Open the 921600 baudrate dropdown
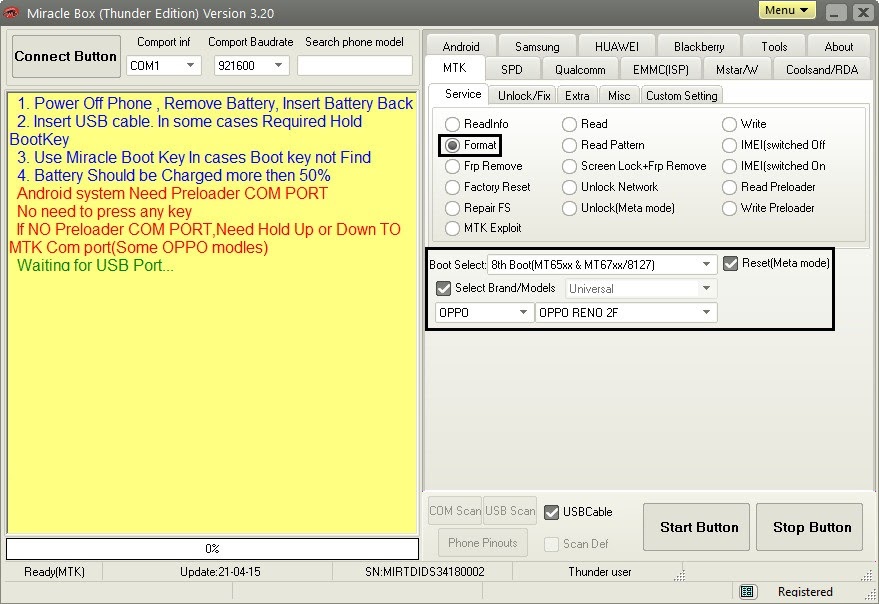This screenshot has width=879, height=604. pyautogui.click(x=251, y=66)
